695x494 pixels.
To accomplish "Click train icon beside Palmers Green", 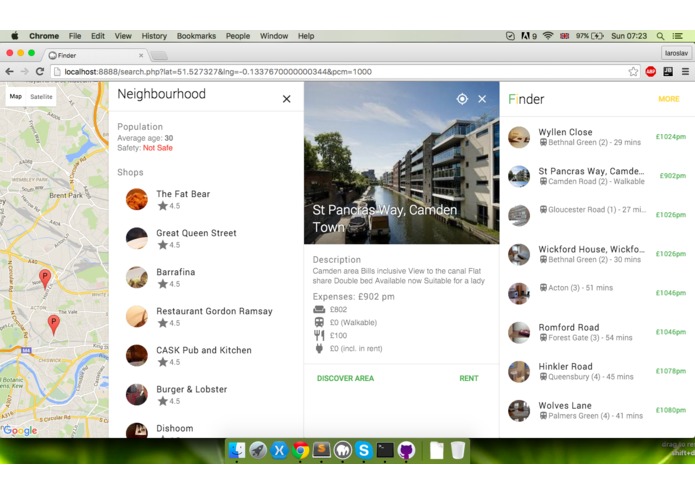I will click(543, 416).
